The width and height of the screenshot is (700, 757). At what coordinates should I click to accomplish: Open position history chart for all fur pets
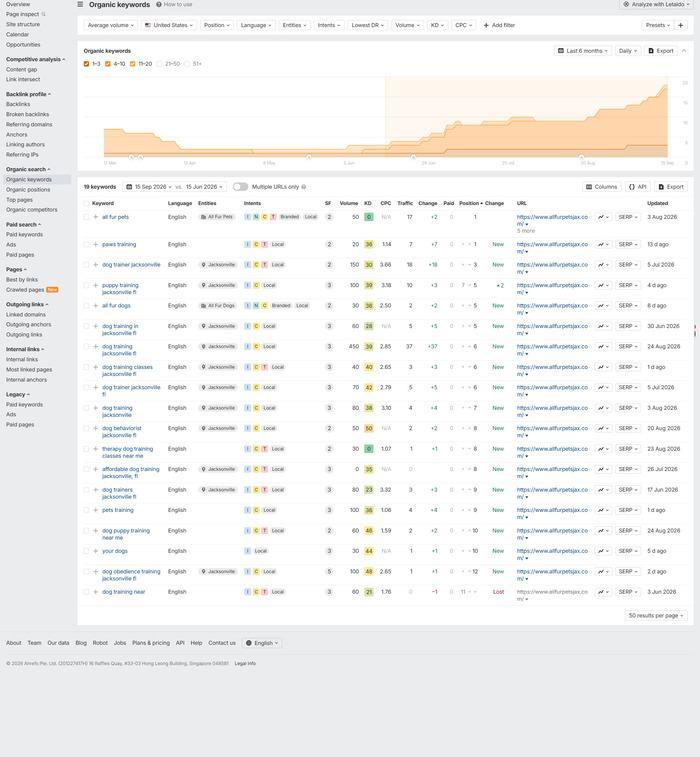click(x=602, y=217)
